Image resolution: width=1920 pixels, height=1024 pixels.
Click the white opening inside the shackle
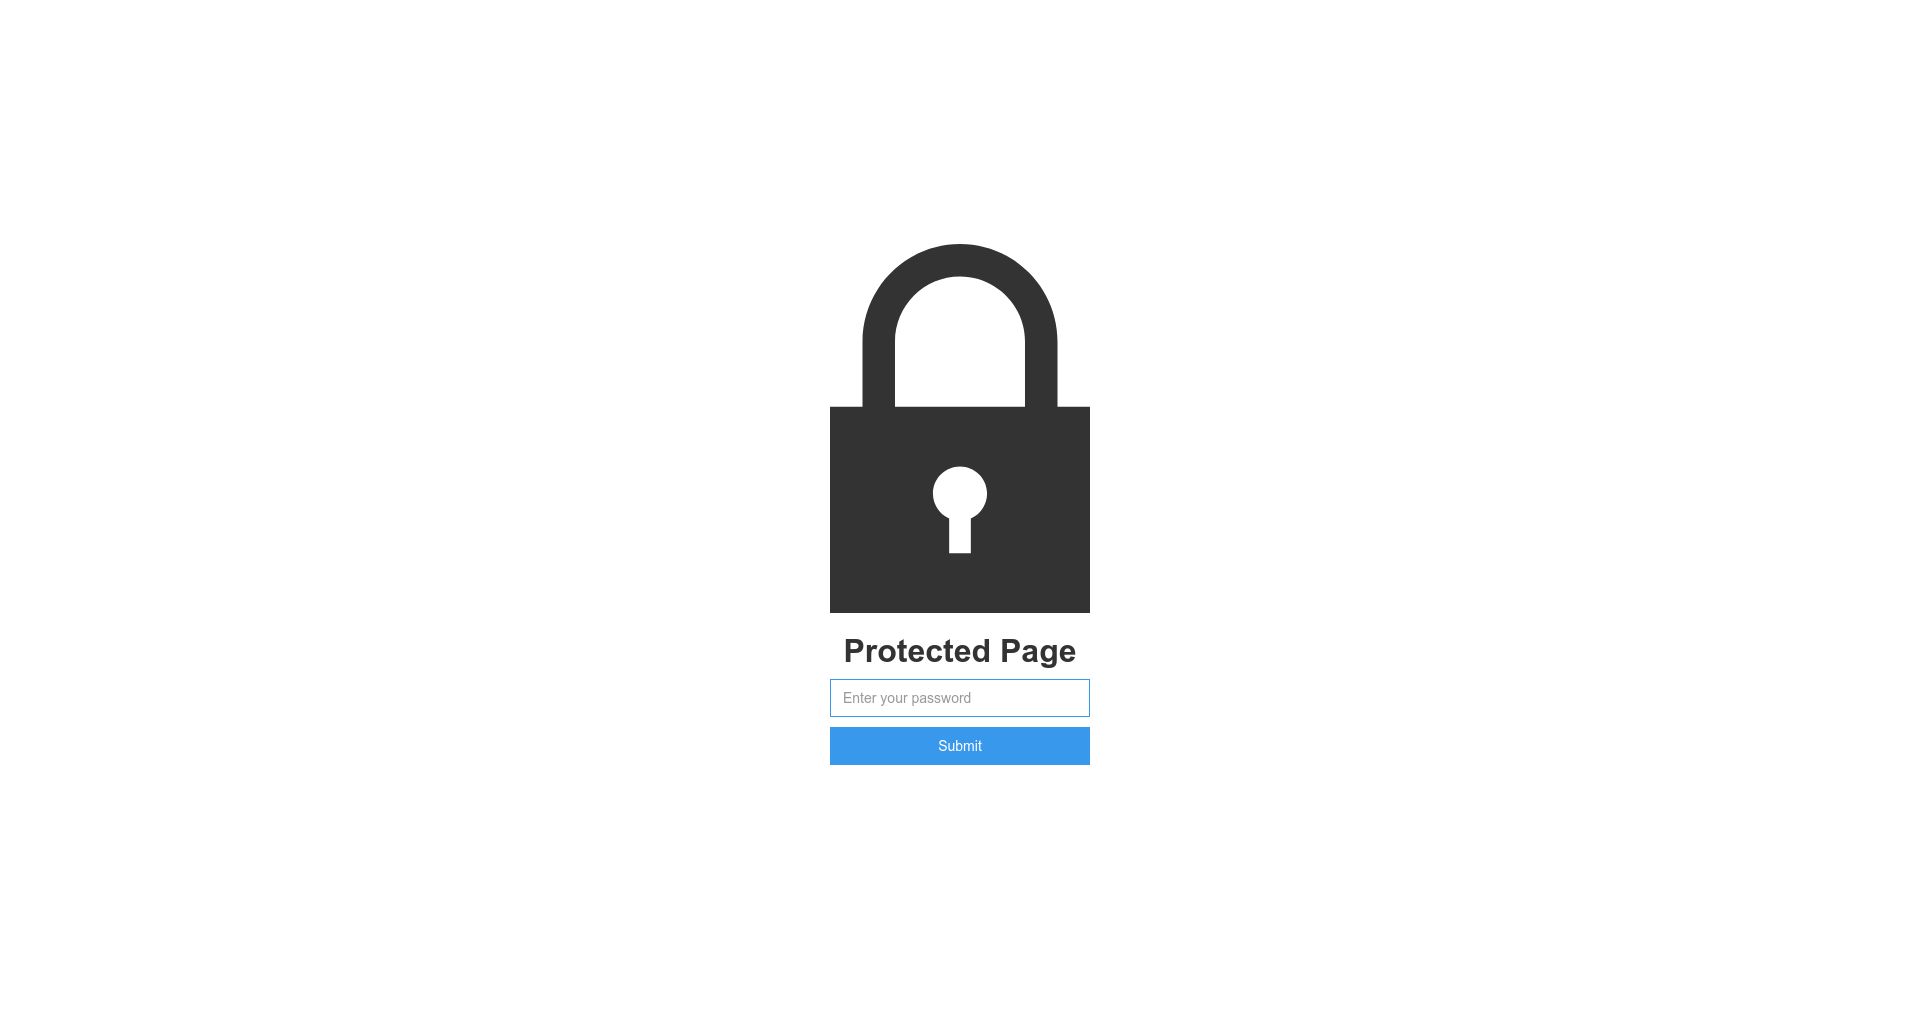point(960,345)
